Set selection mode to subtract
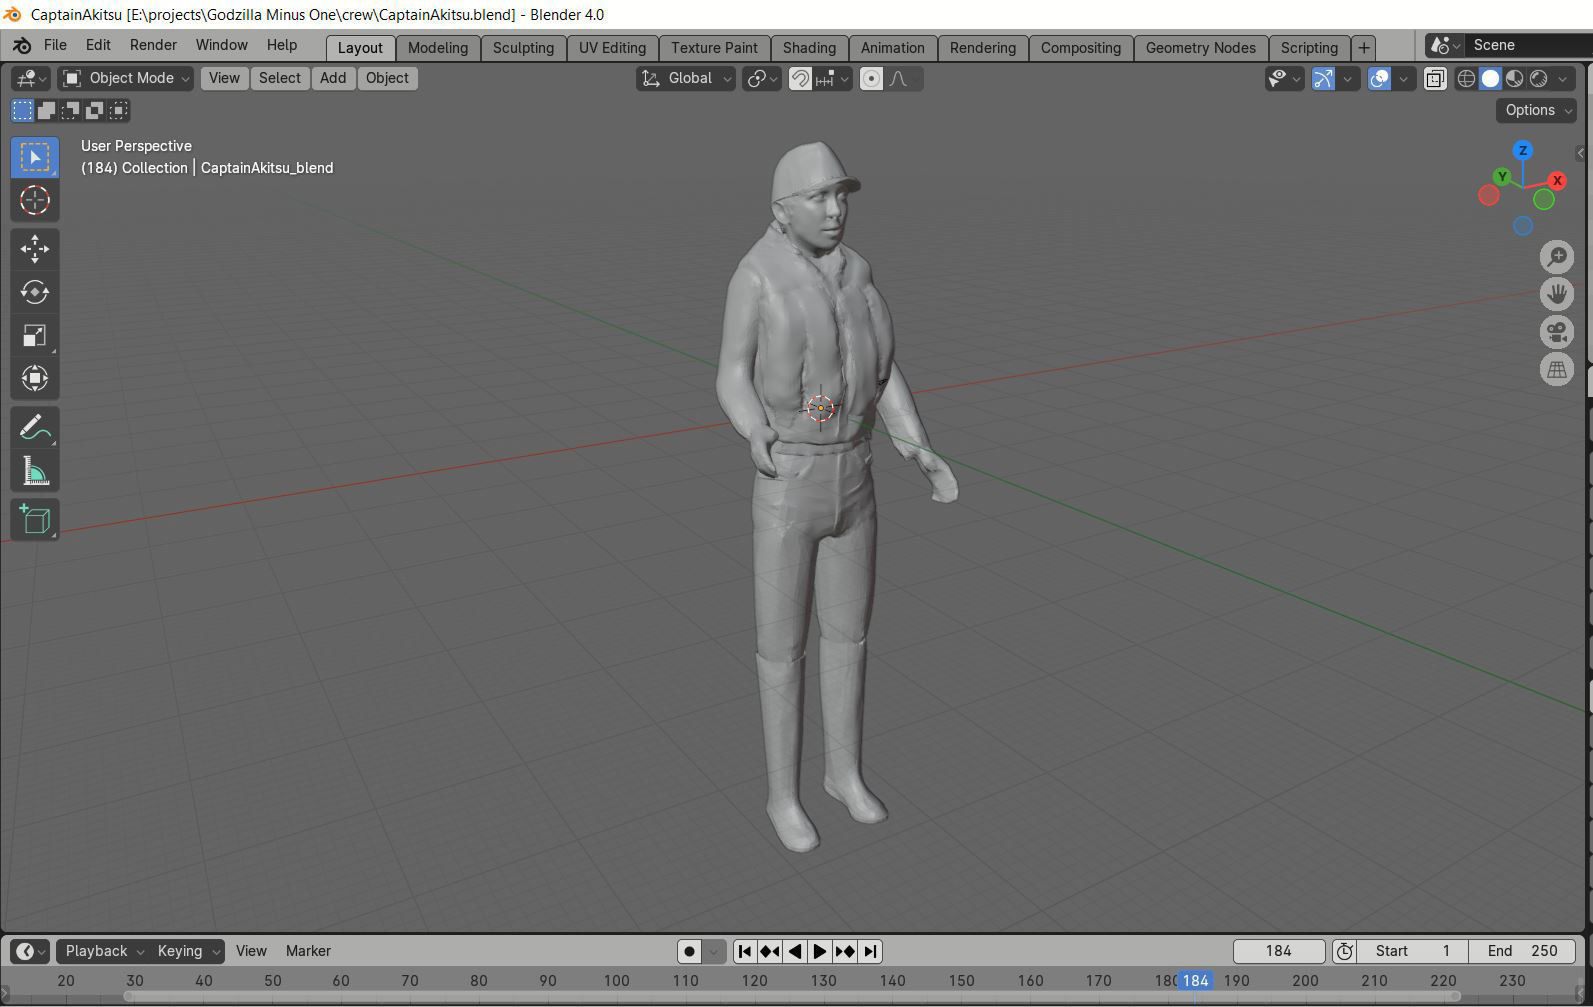 click(70, 110)
